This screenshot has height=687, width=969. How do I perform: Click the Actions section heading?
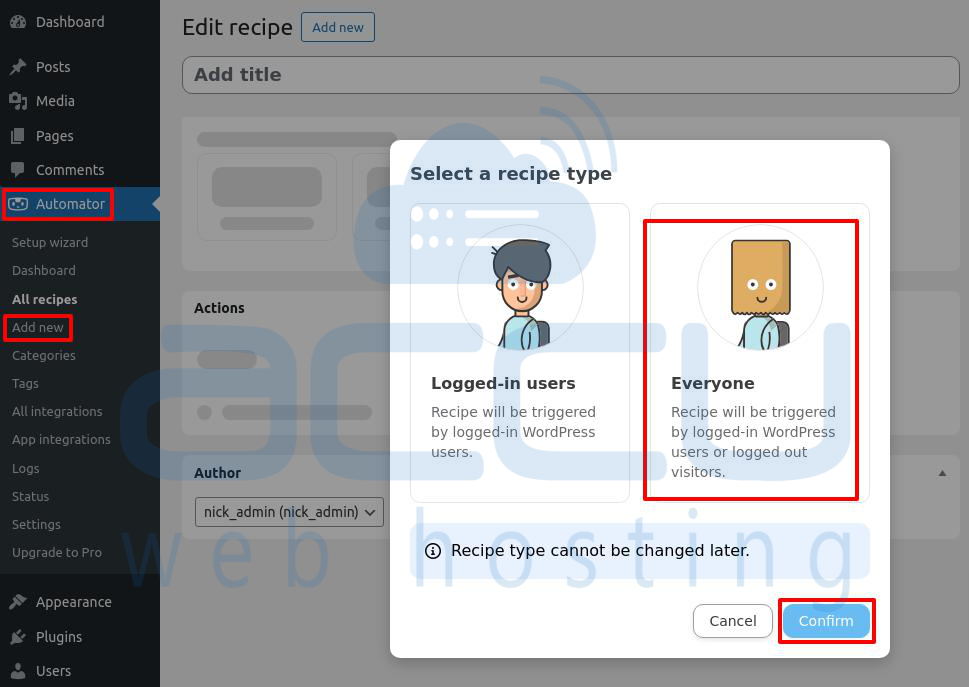tap(219, 308)
